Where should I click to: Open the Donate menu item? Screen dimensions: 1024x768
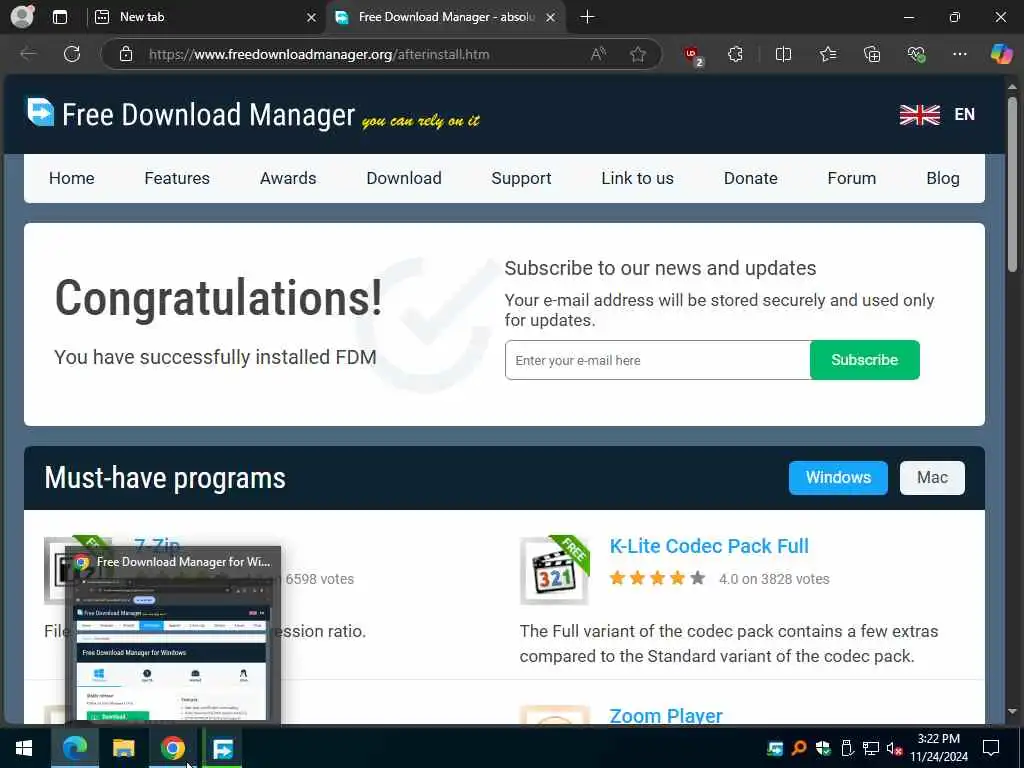tap(750, 178)
